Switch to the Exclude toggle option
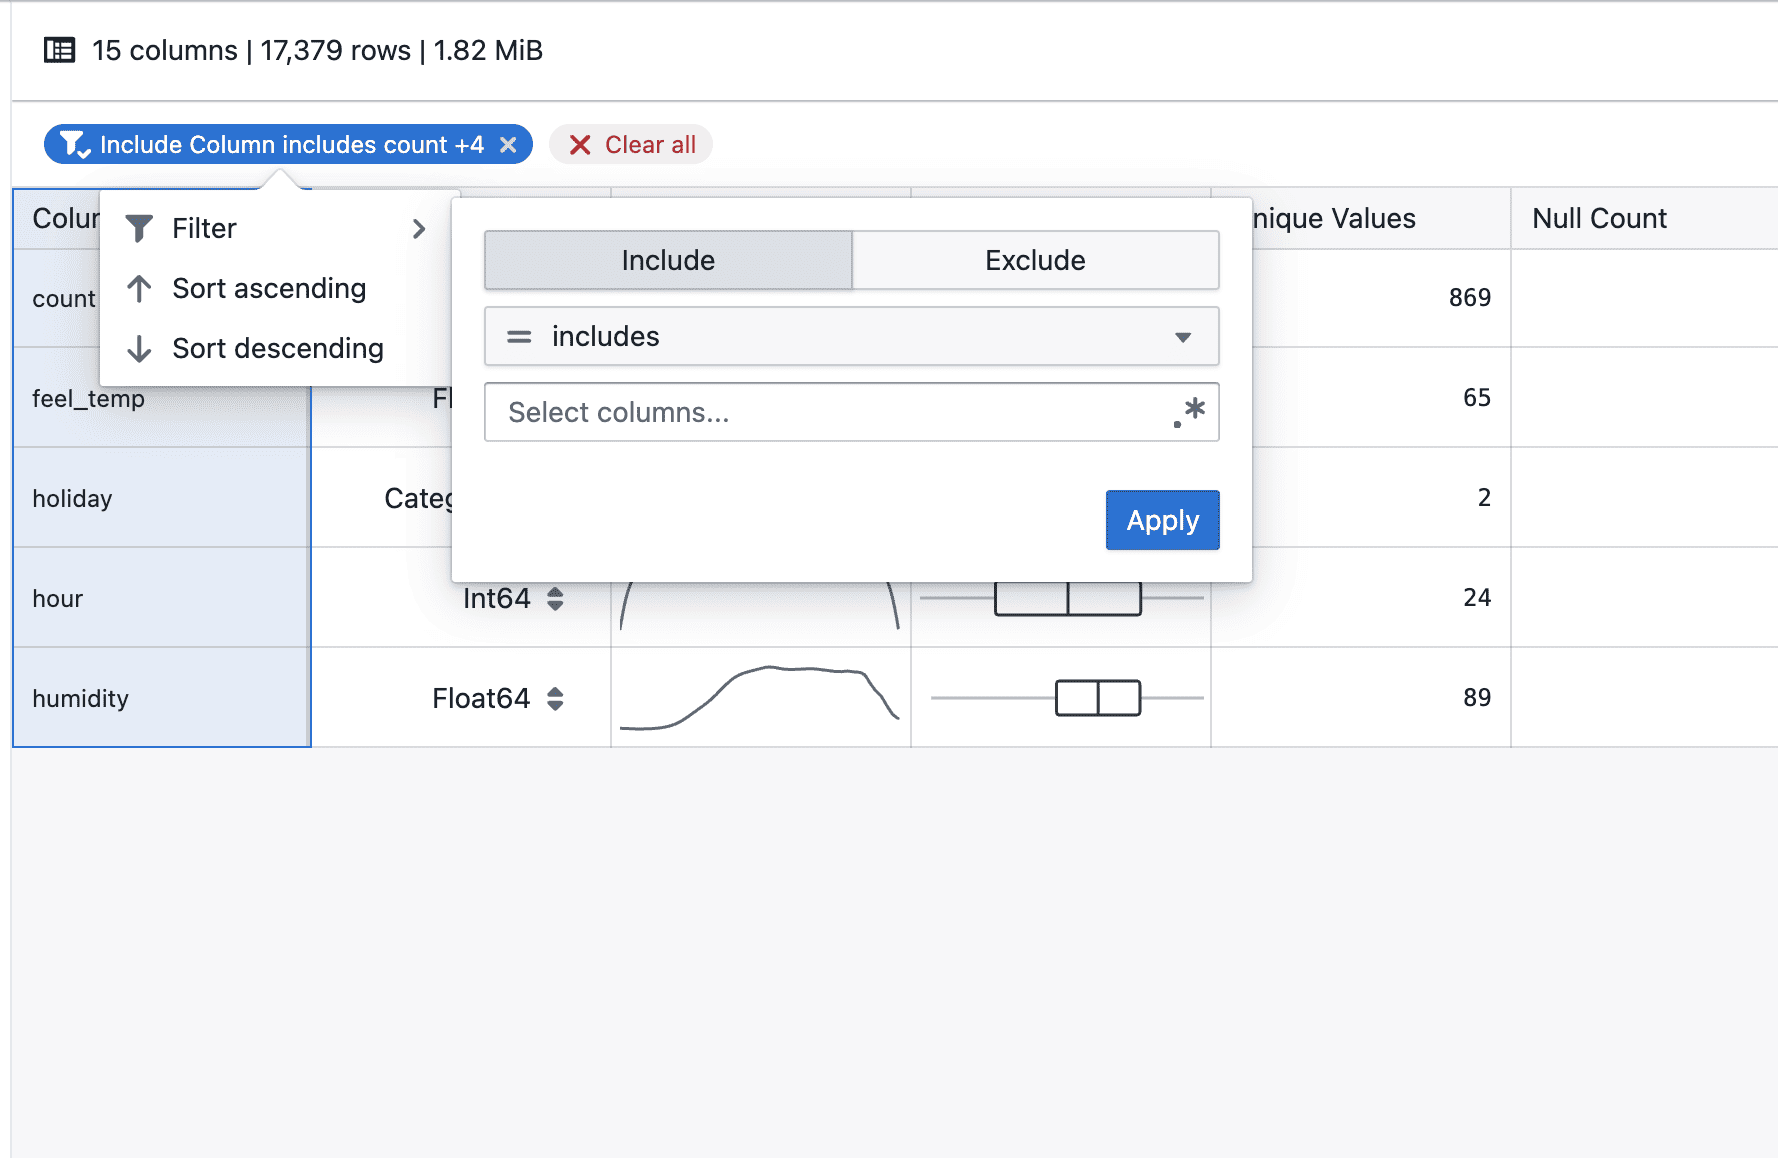 point(1035,260)
